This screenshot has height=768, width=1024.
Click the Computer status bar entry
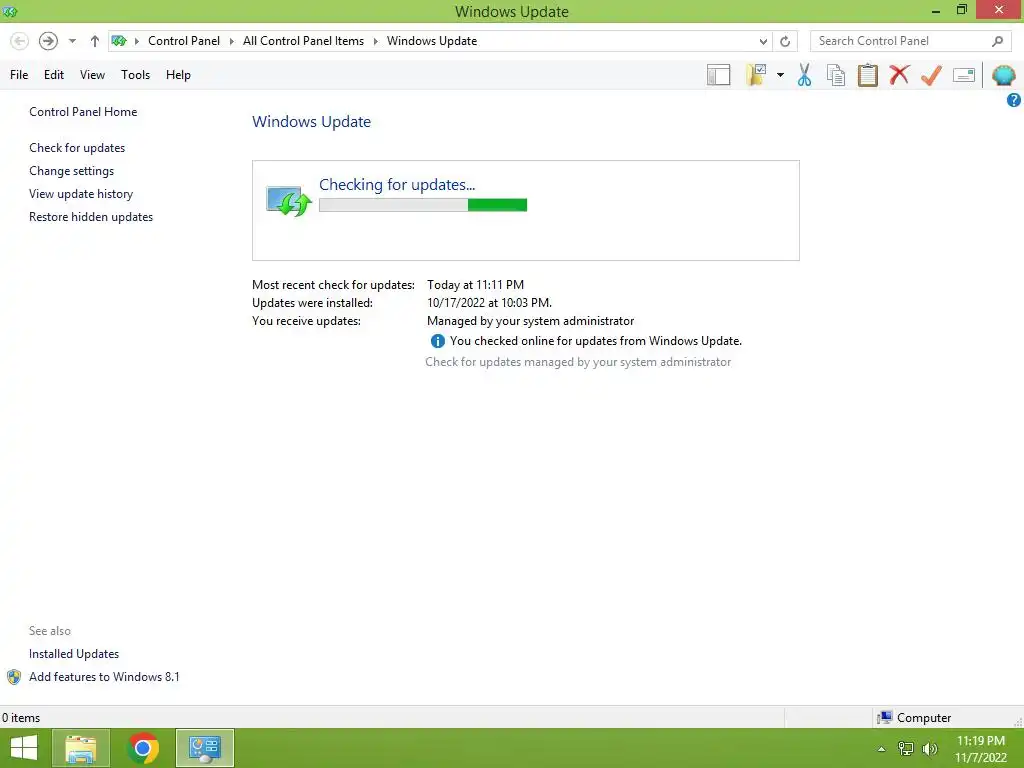tap(914, 718)
